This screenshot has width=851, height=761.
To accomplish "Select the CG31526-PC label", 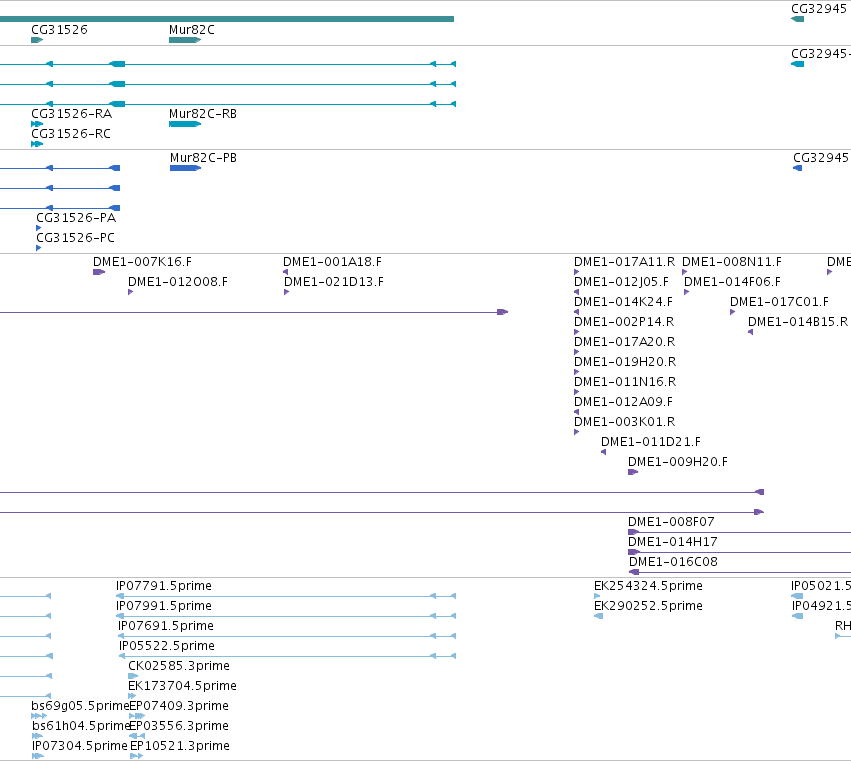I will tap(75, 238).
